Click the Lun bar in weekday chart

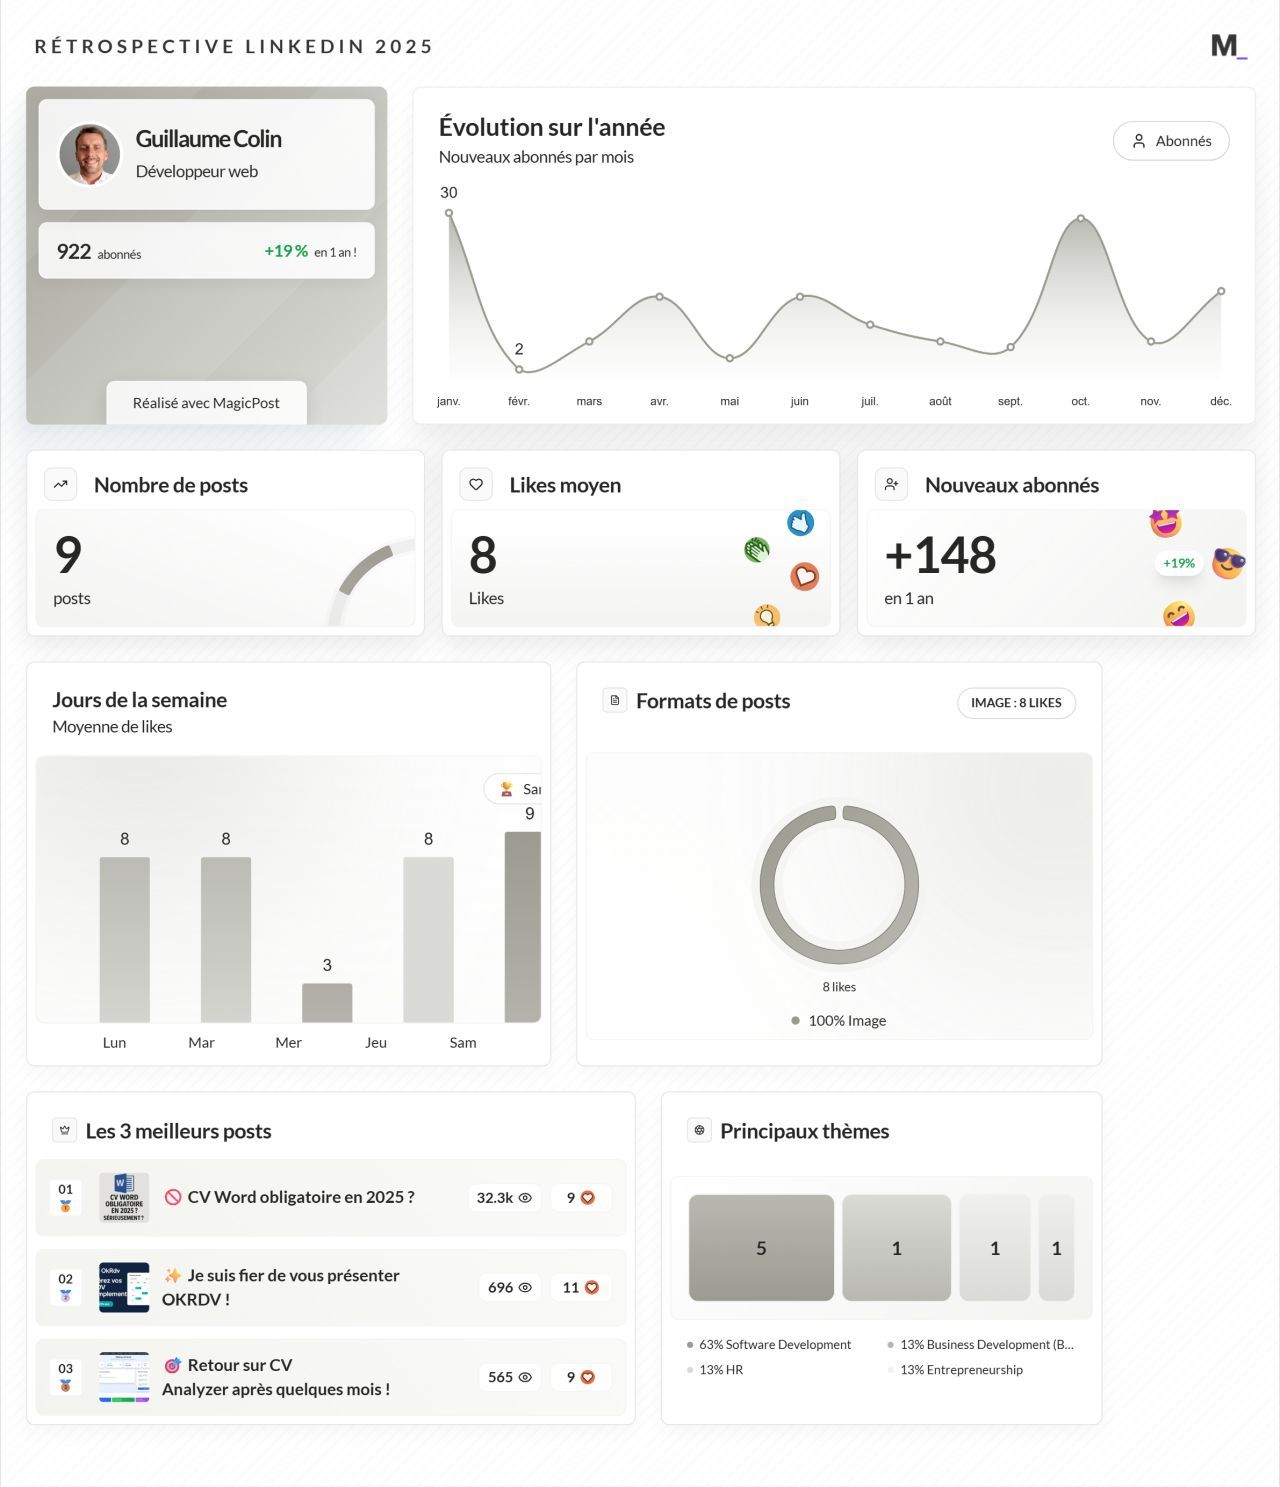[125, 940]
